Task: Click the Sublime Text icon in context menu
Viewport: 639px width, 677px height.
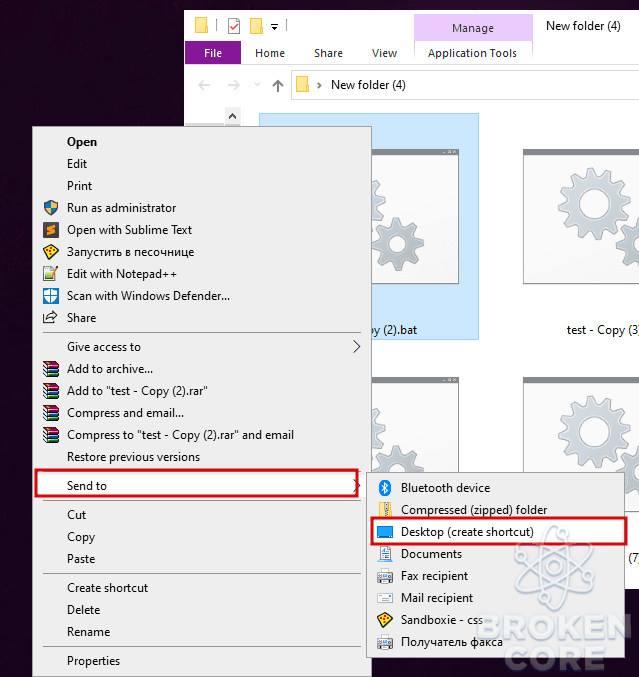Action: (x=51, y=230)
